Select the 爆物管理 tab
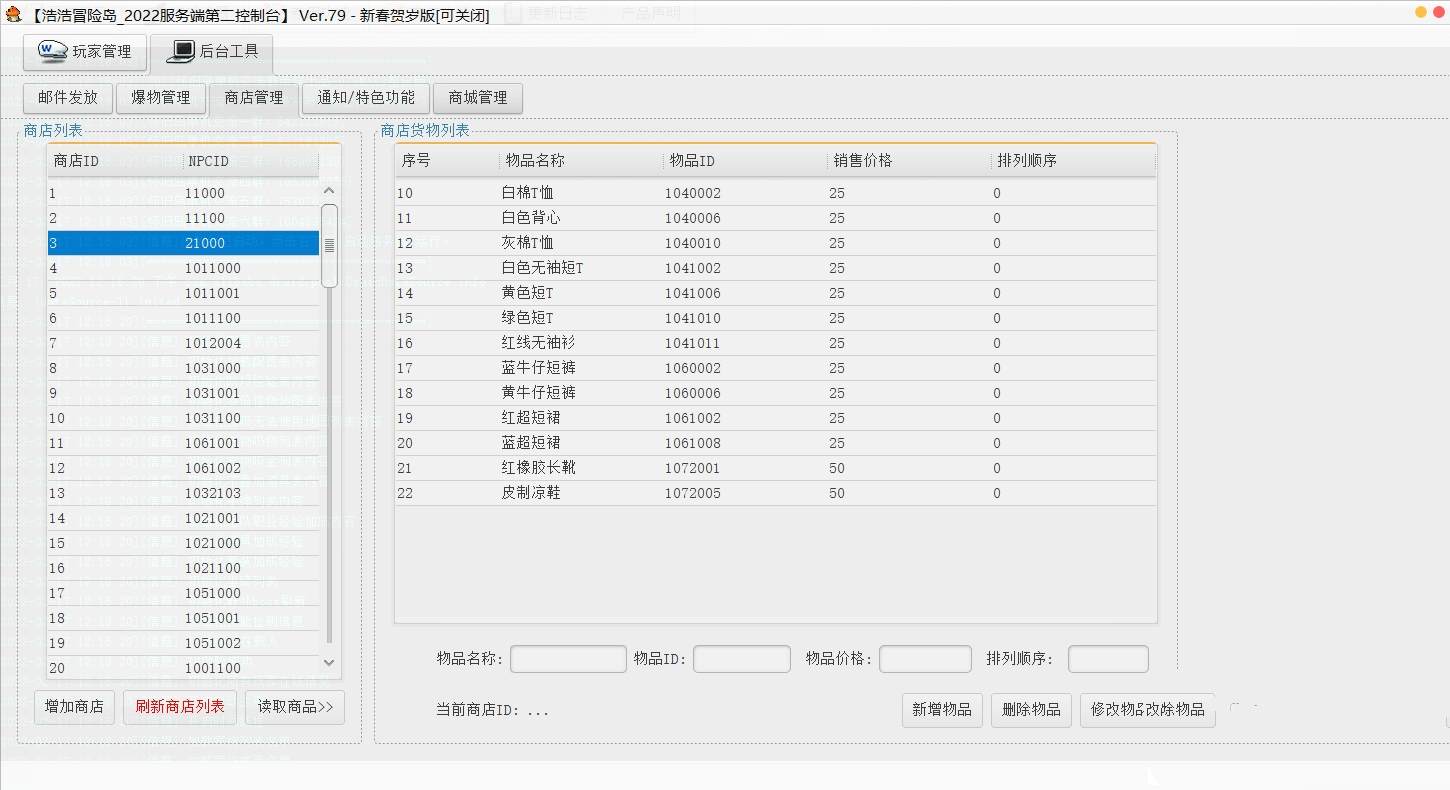 click(x=160, y=98)
